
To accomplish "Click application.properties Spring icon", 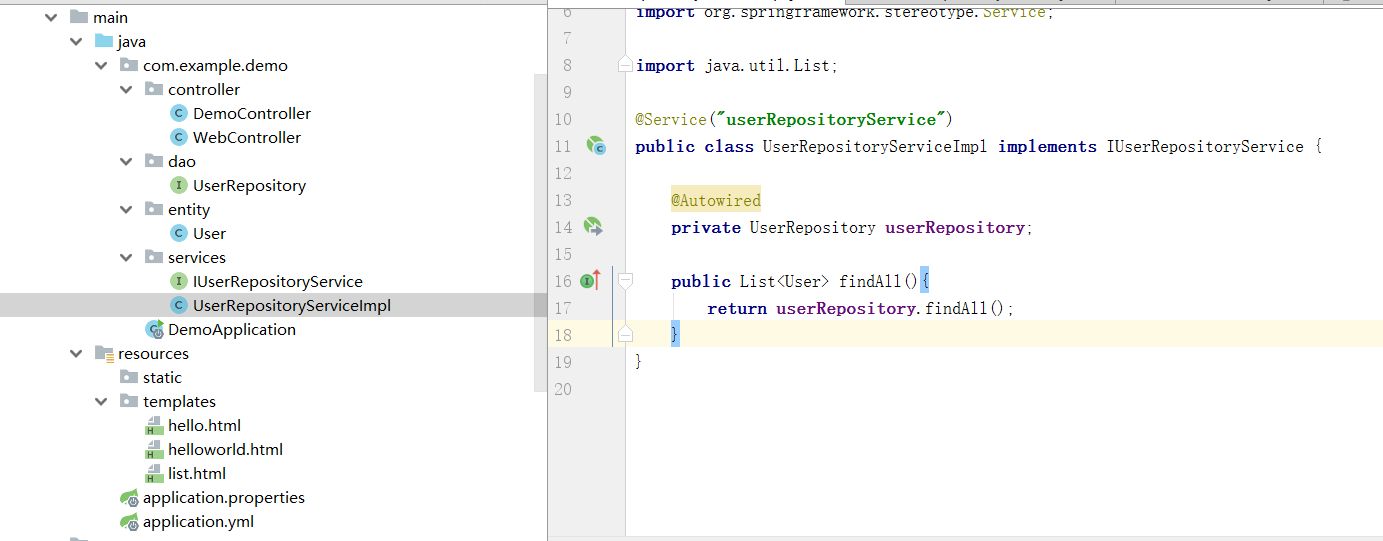I will tap(128, 497).
